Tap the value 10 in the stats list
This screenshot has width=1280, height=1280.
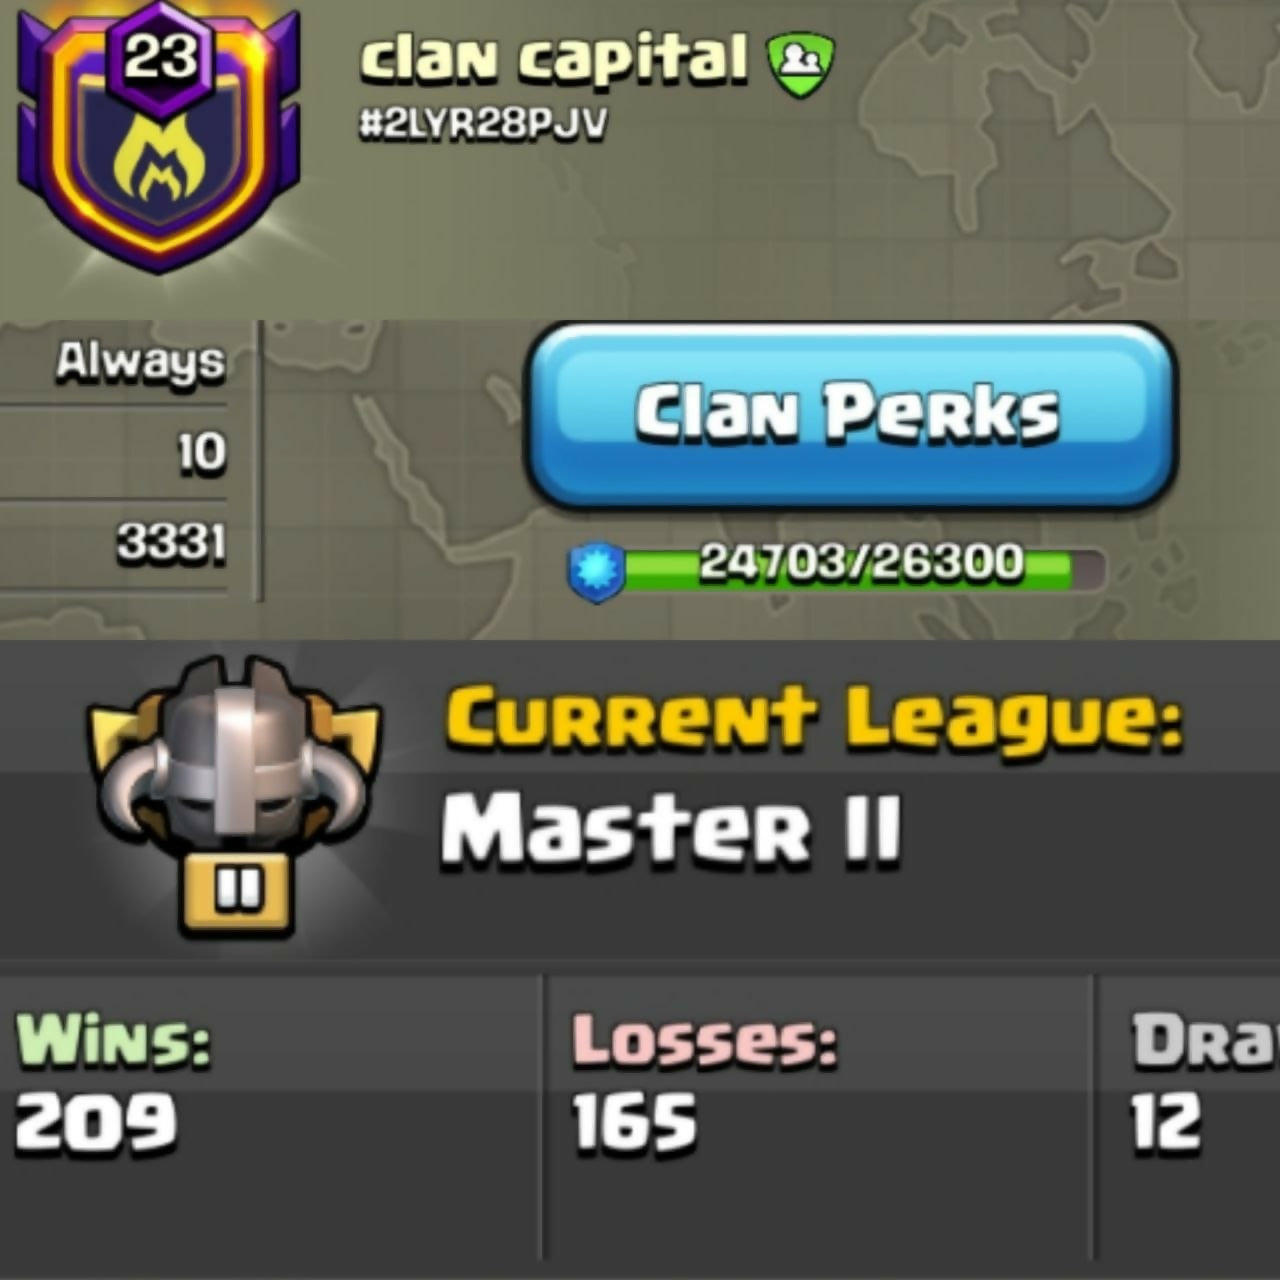[x=202, y=452]
